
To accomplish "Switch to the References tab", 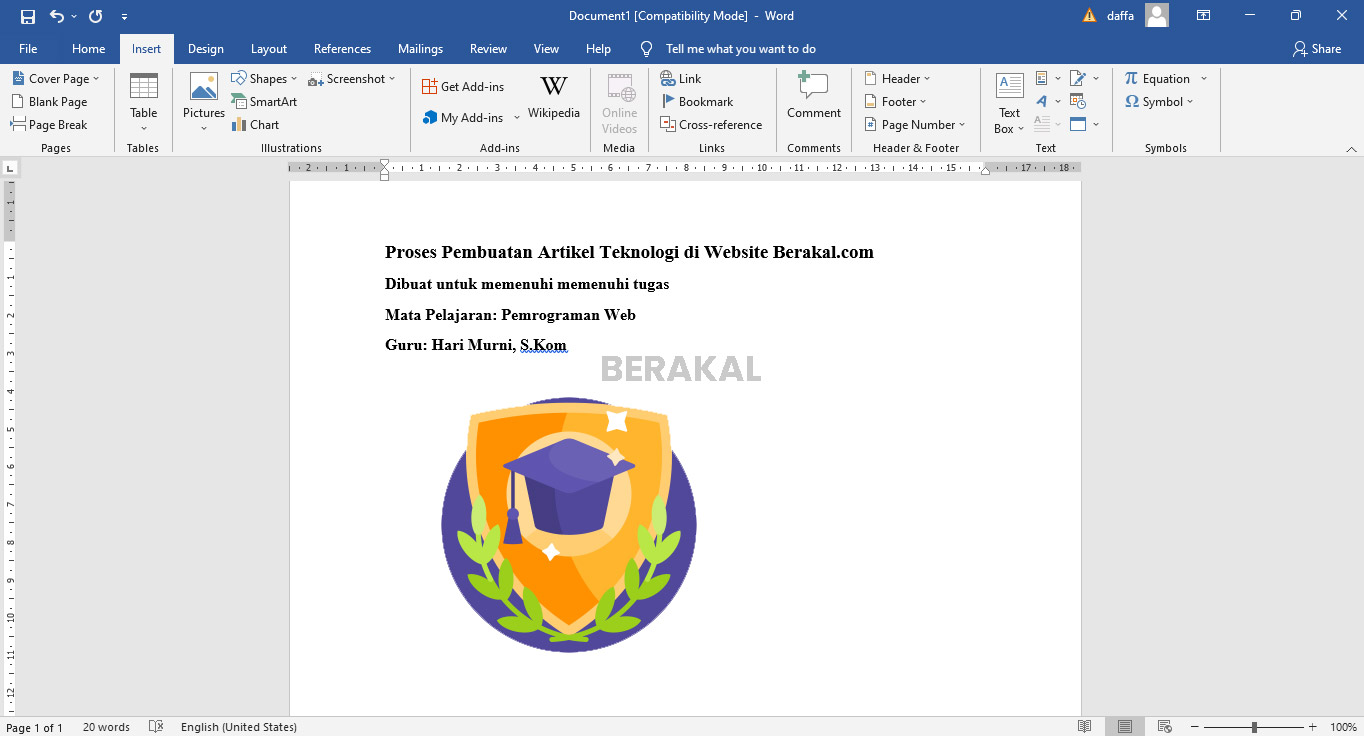I will click(x=343, y=49).
